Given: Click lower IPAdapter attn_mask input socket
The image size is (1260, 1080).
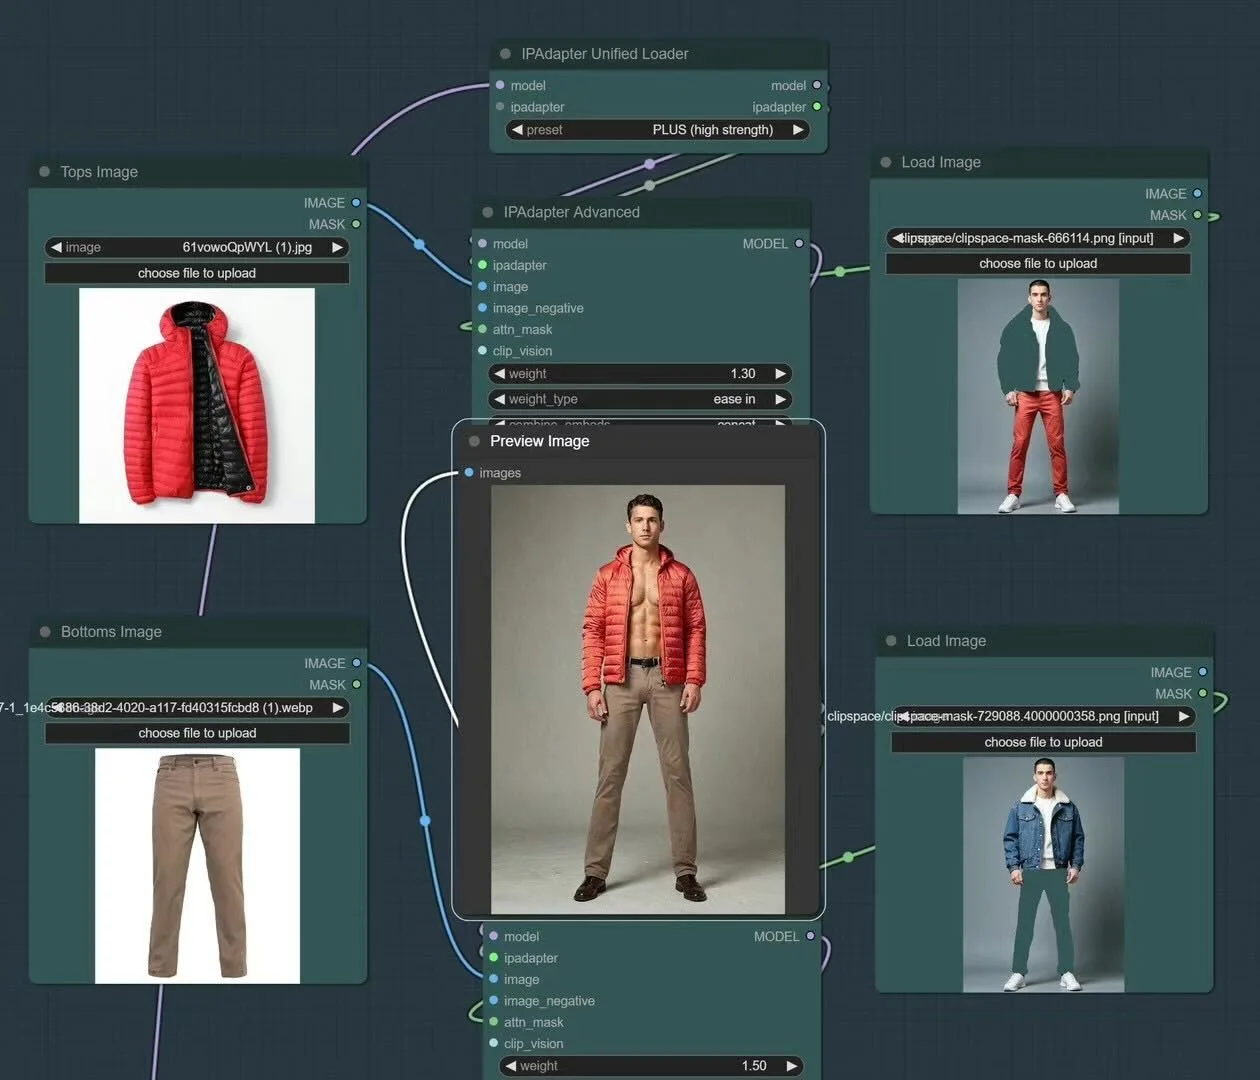Looking at the screenshot, I should 493,1022.
